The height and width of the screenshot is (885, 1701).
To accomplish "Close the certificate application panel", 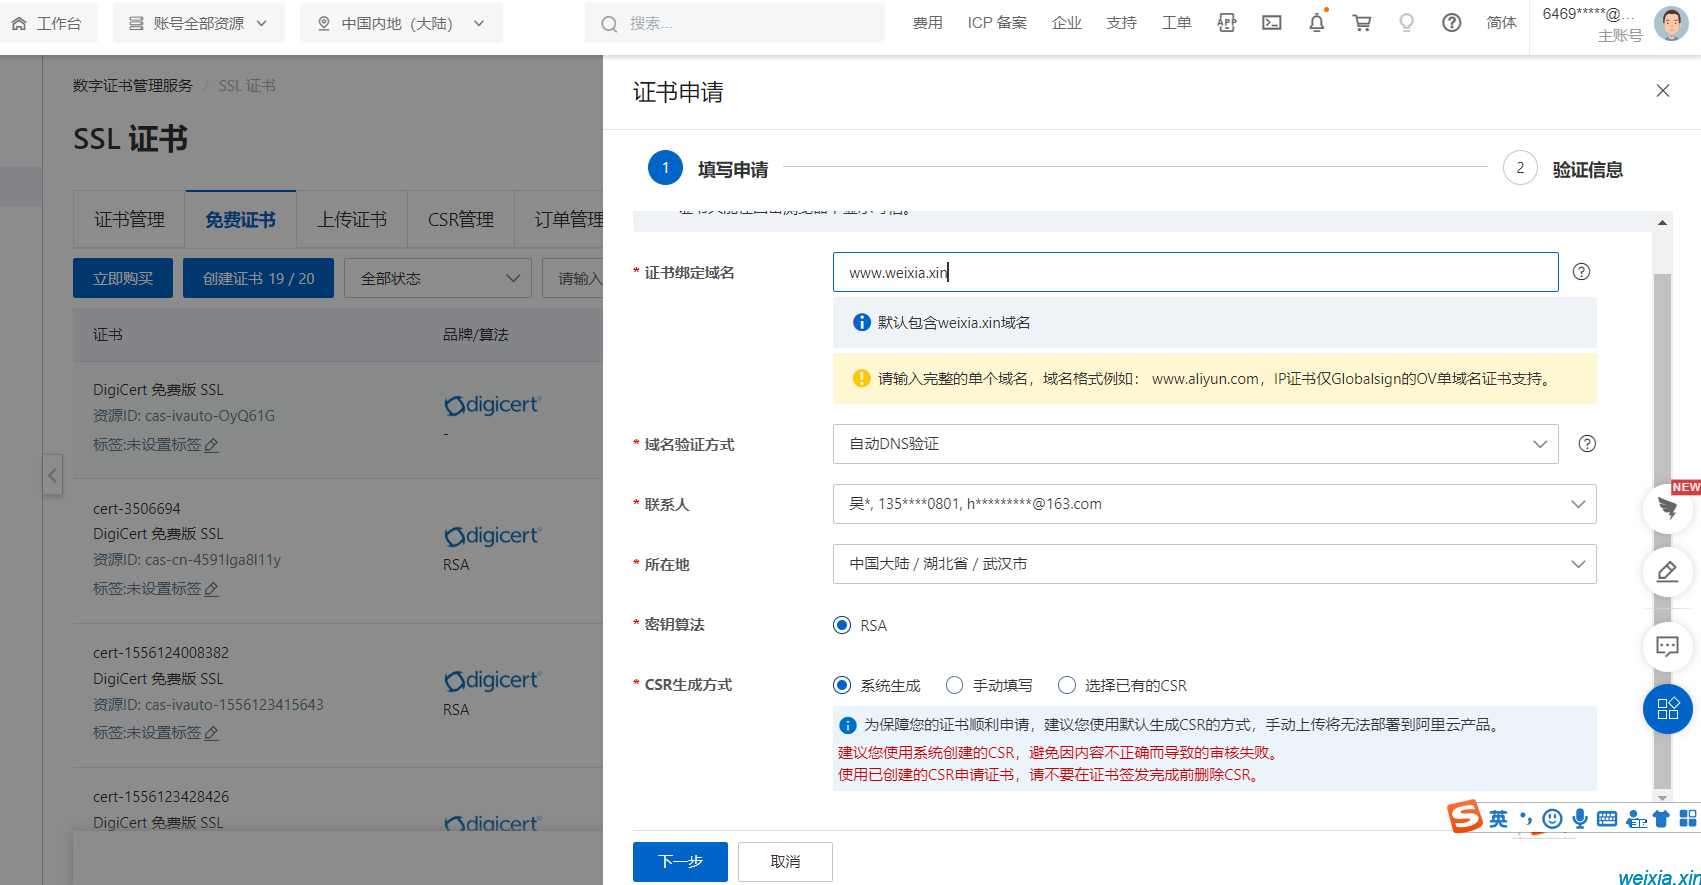I will [1663, 91].
